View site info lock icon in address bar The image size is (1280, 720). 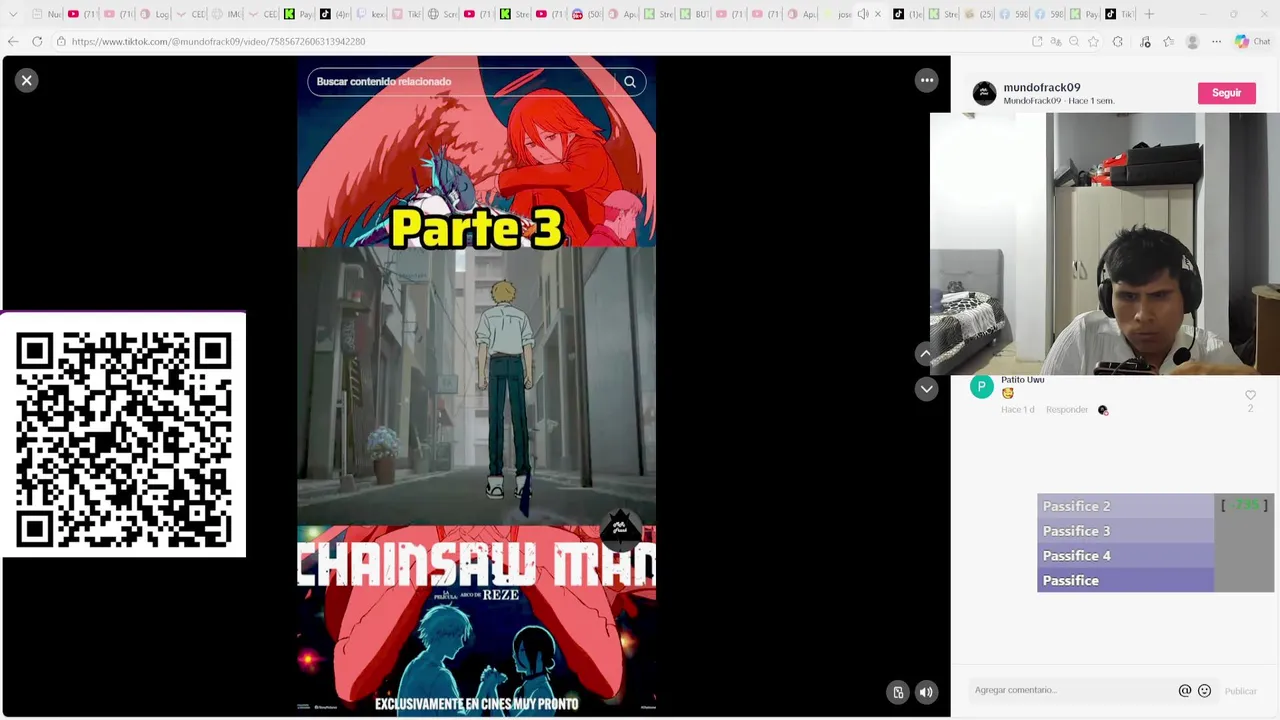coord(61,42)
